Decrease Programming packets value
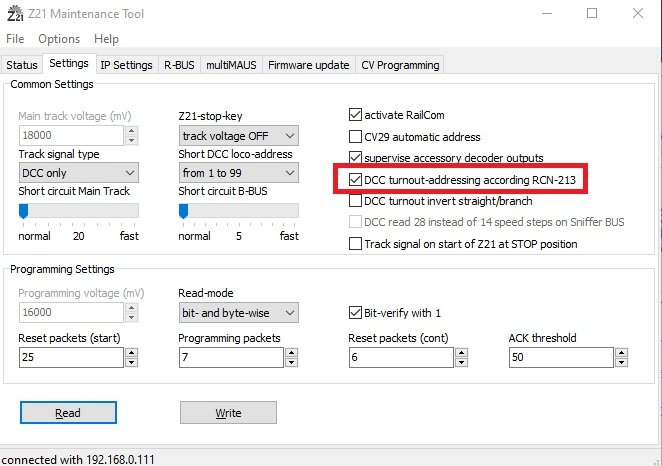 pos(291,362)
